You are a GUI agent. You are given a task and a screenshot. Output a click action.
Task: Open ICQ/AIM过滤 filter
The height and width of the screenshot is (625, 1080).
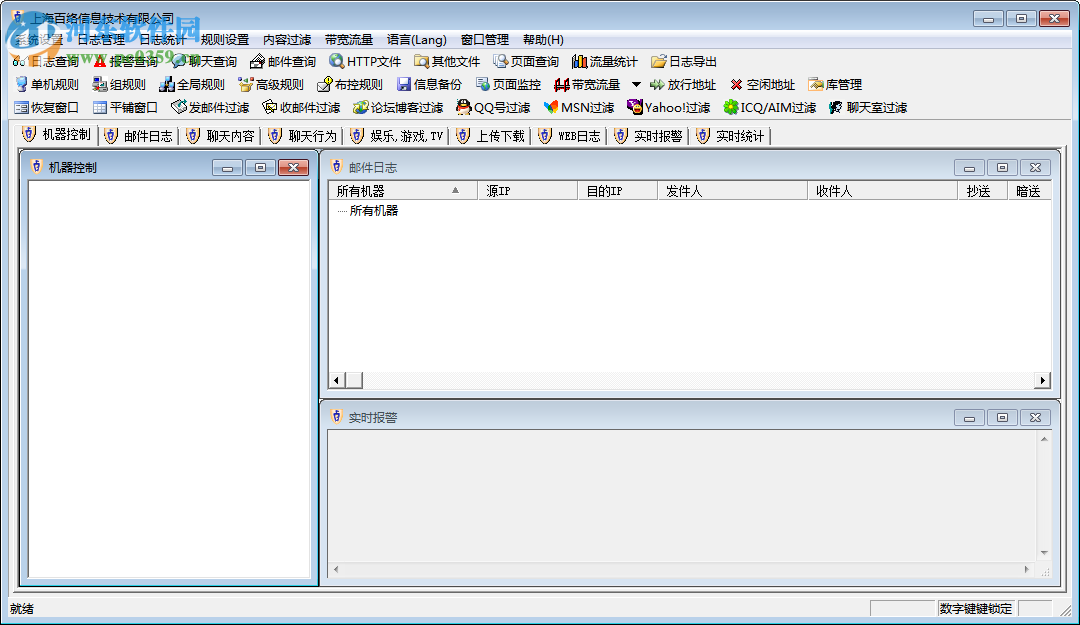[769, 107]
